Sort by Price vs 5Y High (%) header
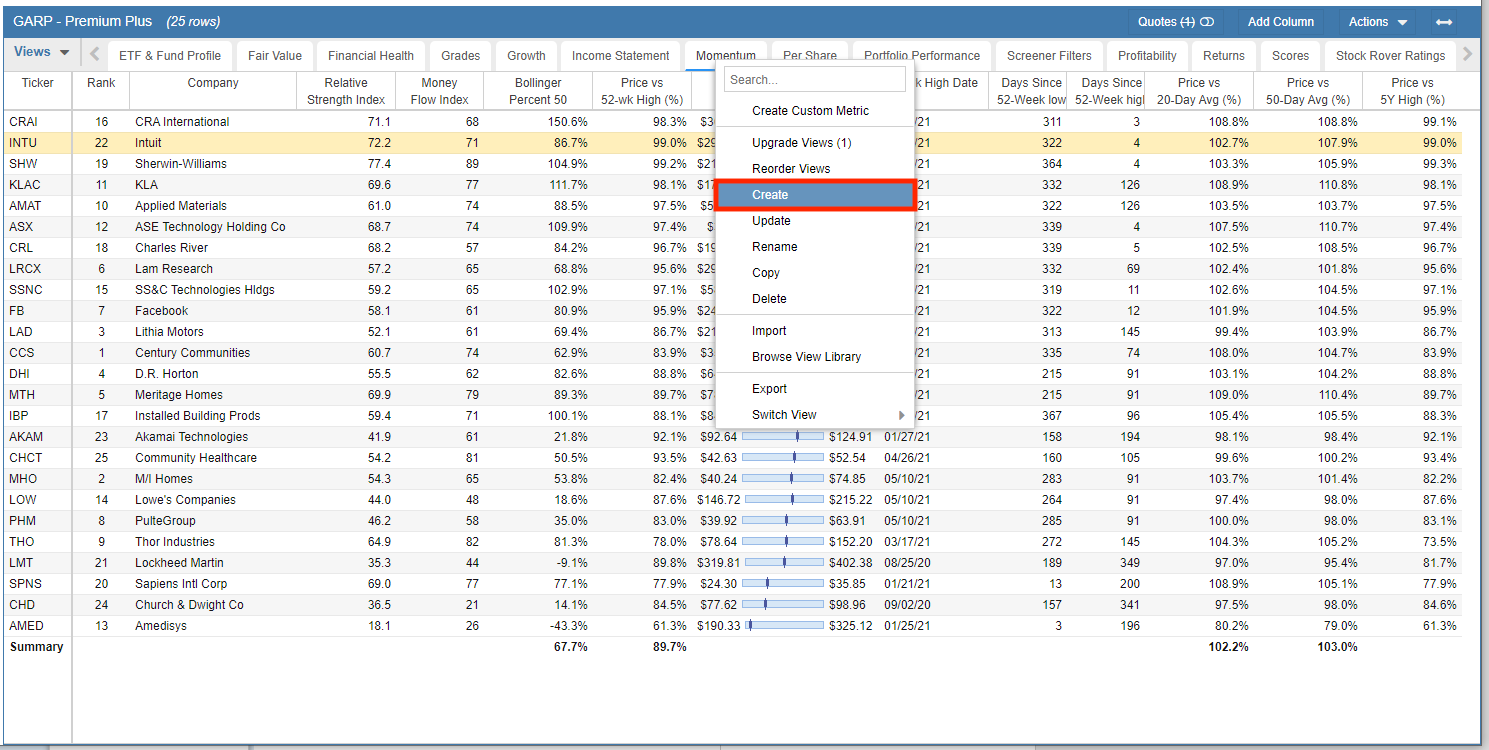 pos(1412,90)
